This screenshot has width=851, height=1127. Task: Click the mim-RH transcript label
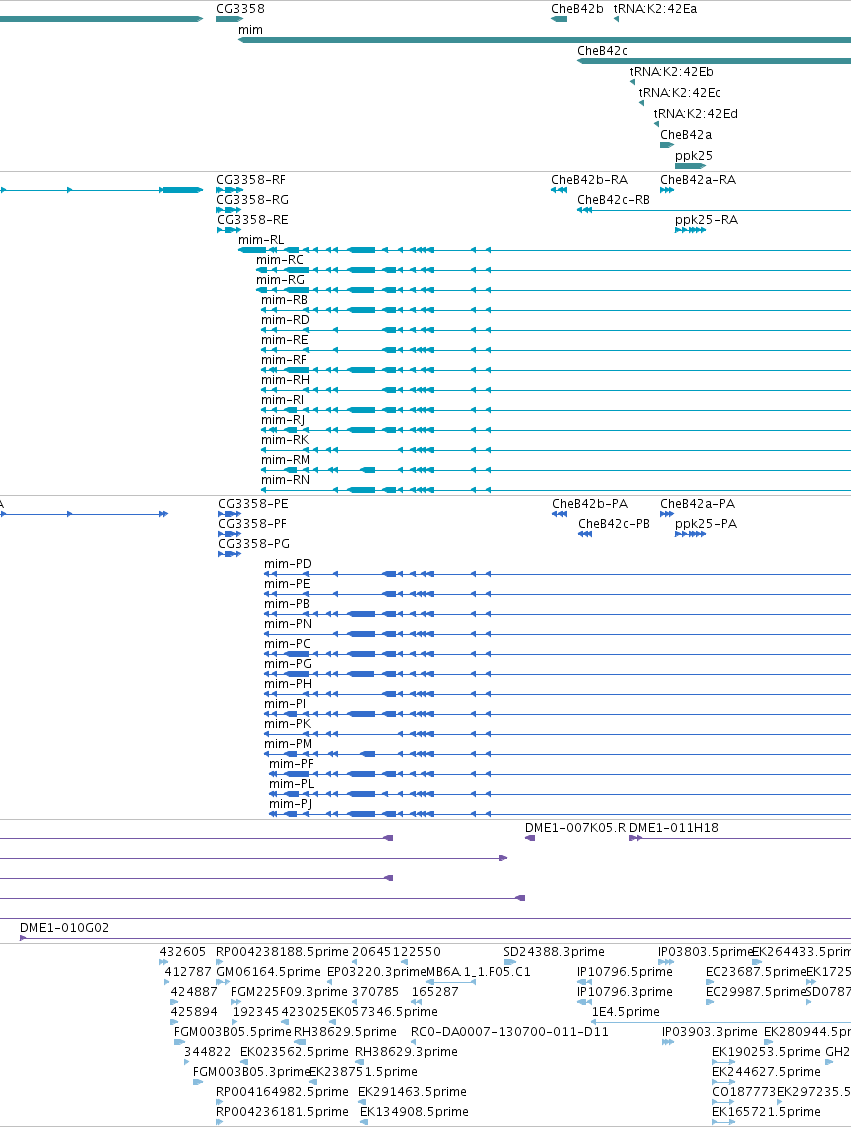pos(285,380)
